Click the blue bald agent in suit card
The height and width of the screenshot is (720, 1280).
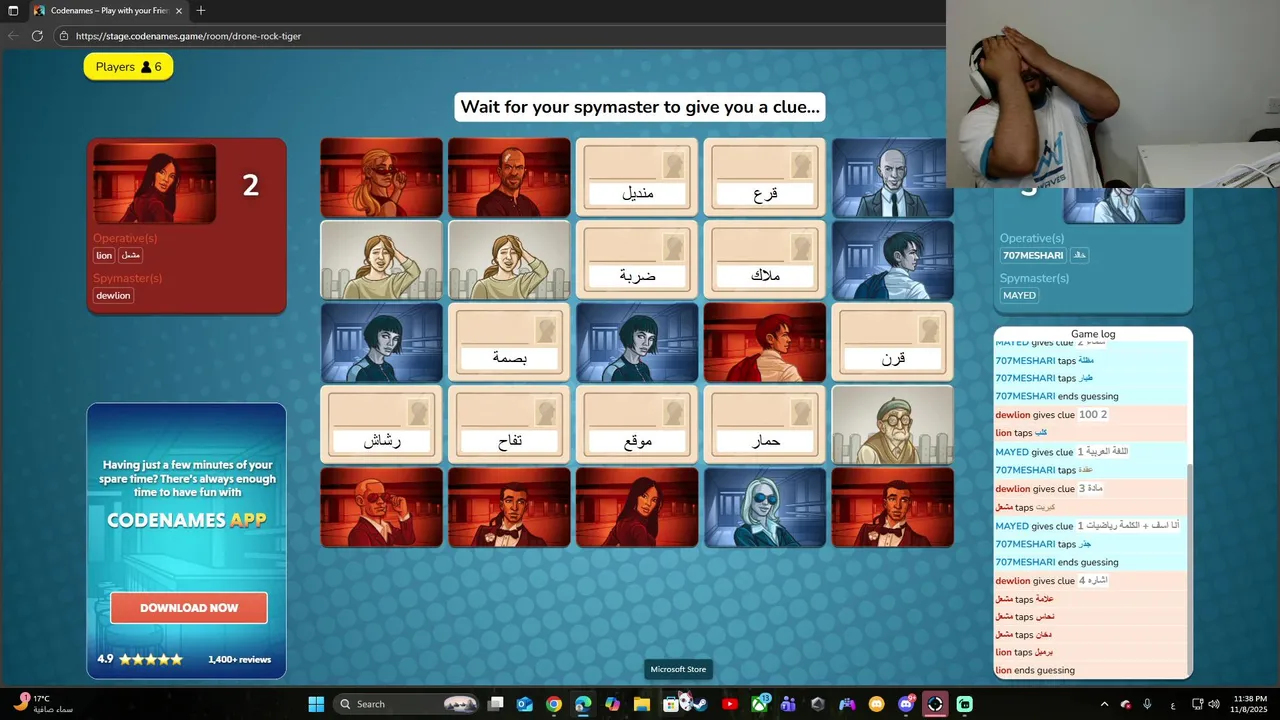(893, 177)
